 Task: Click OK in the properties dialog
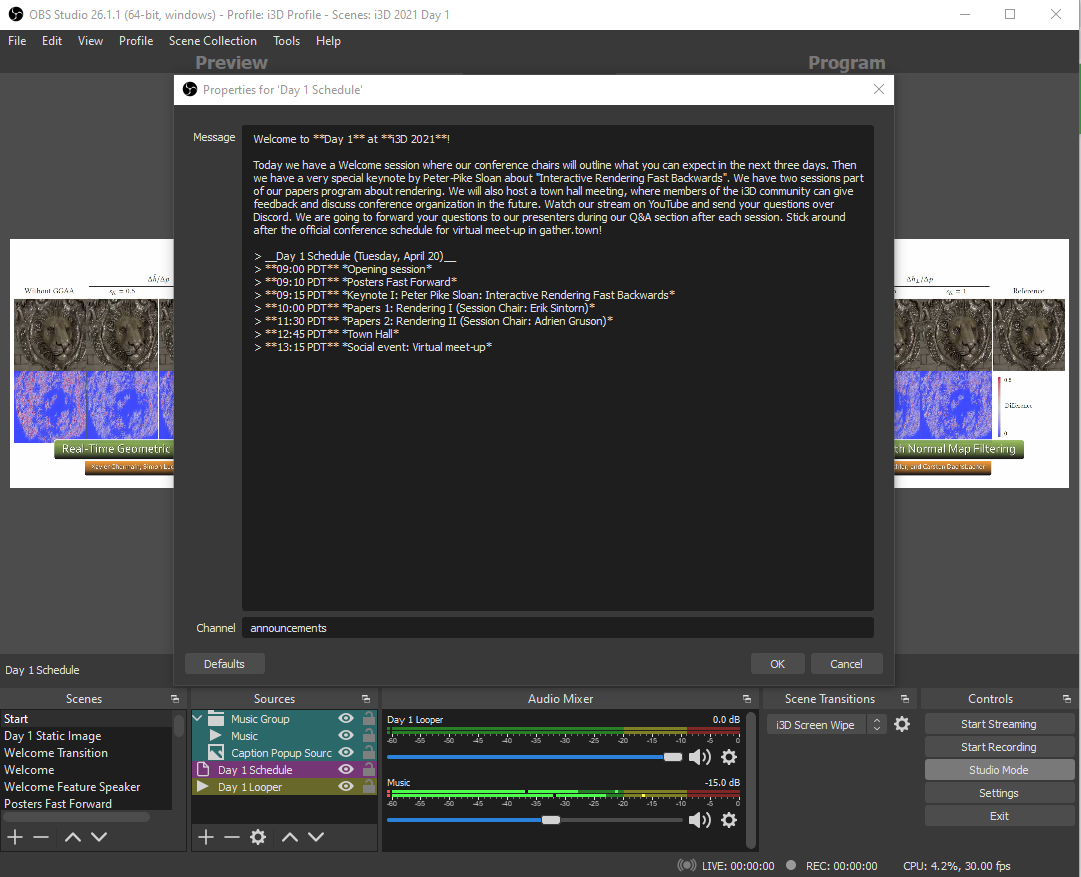(x=777, y=664)
